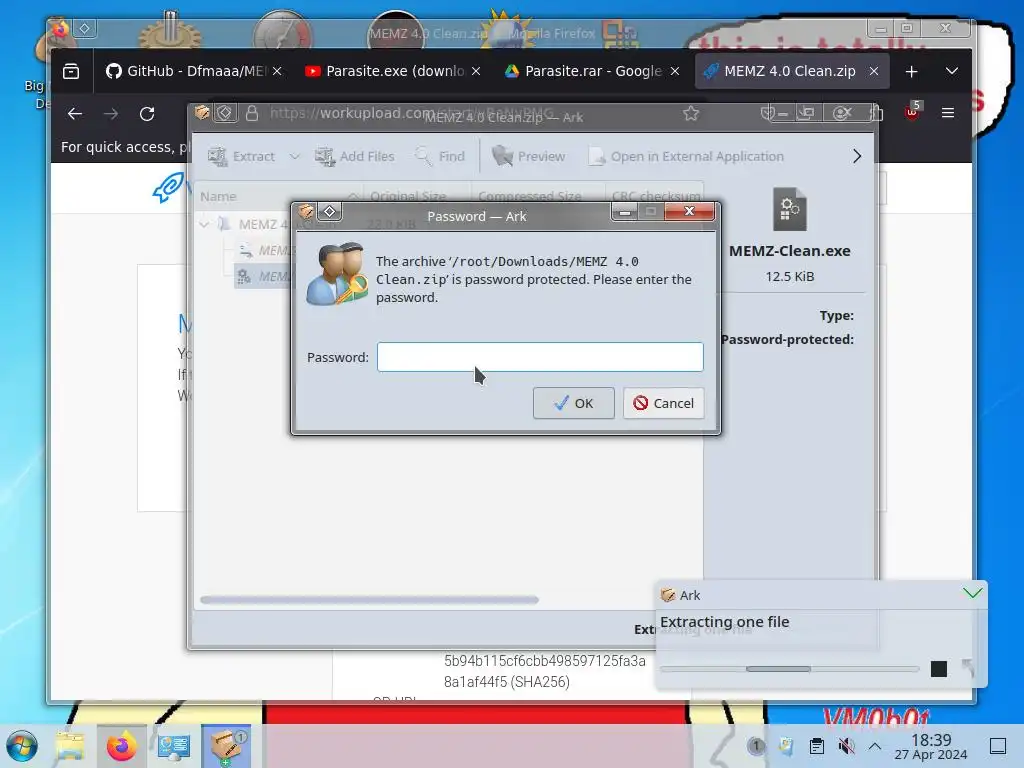Close the Parasite.rar Google Drive tab

click(675, 71)
